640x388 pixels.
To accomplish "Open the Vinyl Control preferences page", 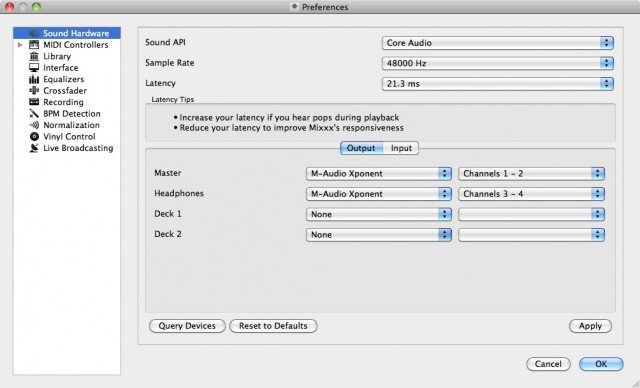I will tap(69, 137).
